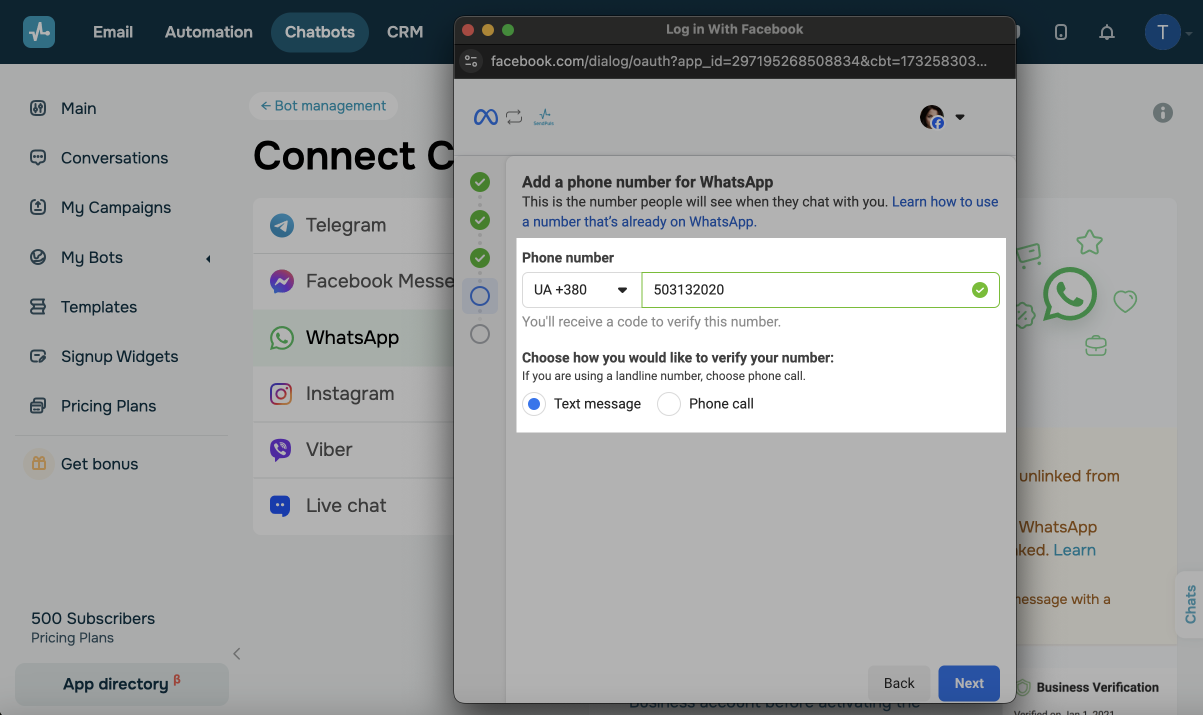1203x715 pixels.
Task: Click the Viber logo icon
Action: click(281, 449)
